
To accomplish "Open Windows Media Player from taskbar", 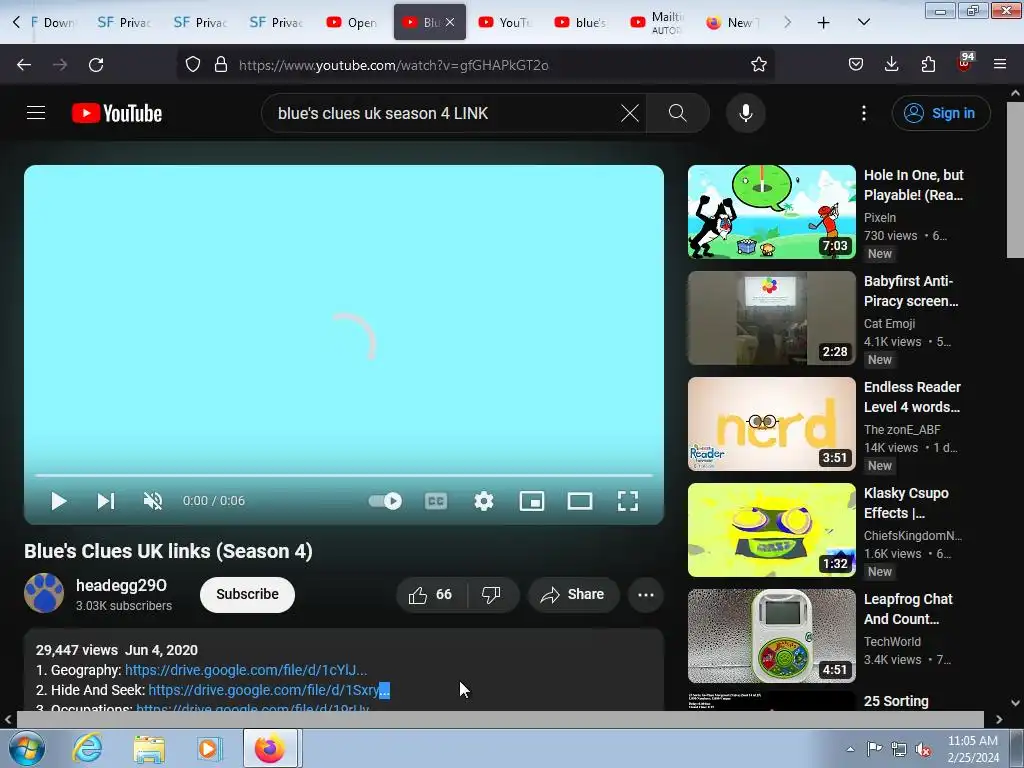I will coord(210,748).
